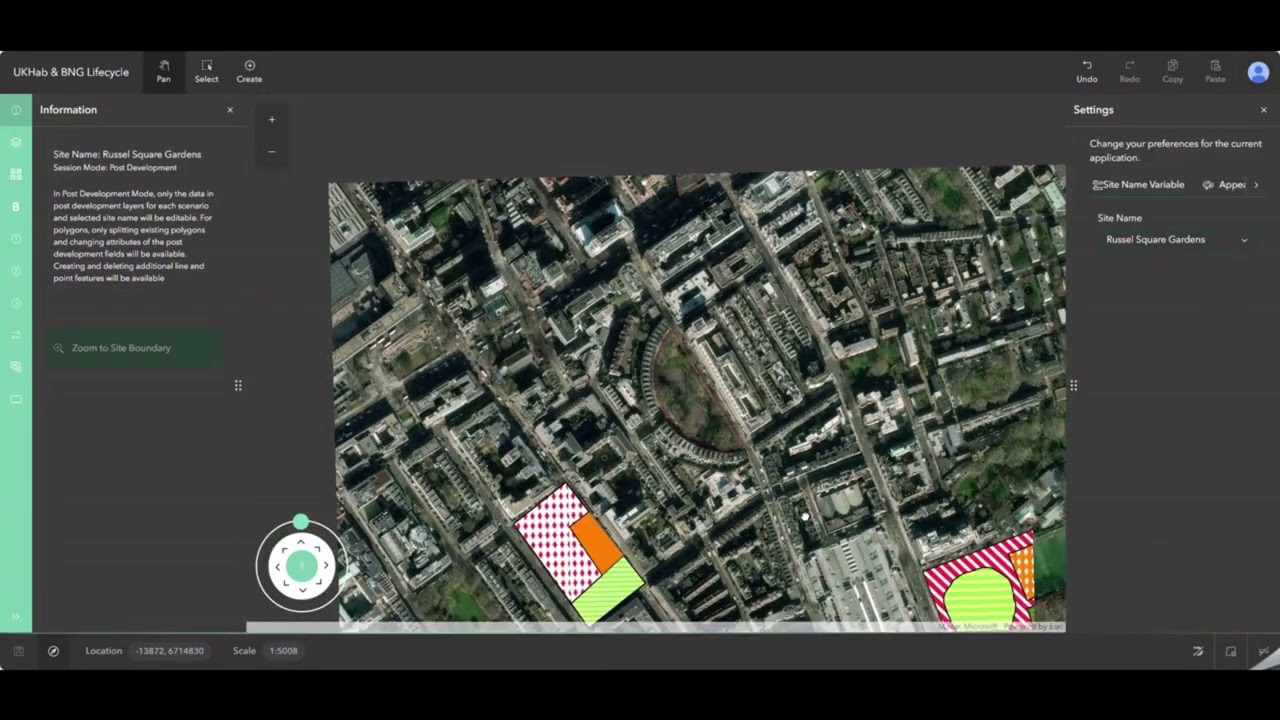Pan map right with navigation arrow

(x=325, y=566)
